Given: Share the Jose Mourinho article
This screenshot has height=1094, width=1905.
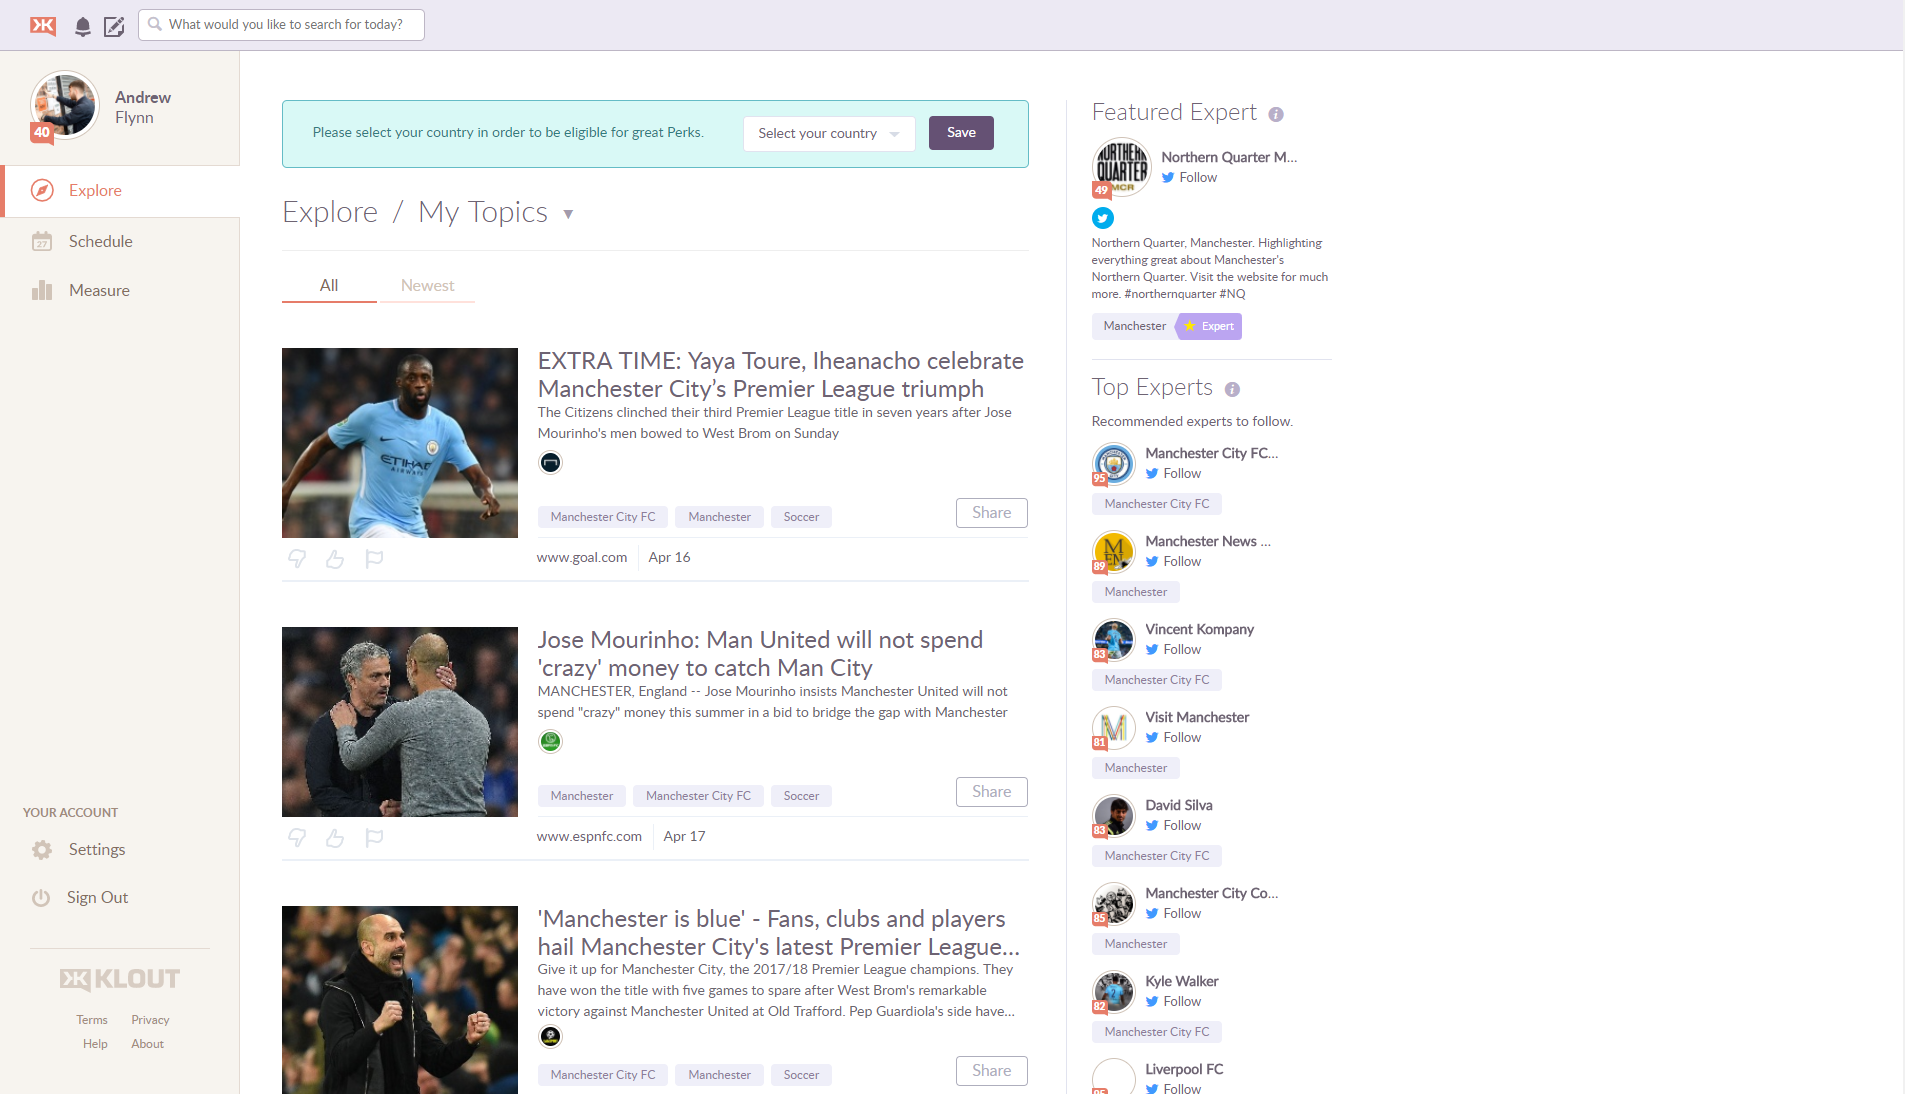Looking at the screenshot, I should coord(991,792).
